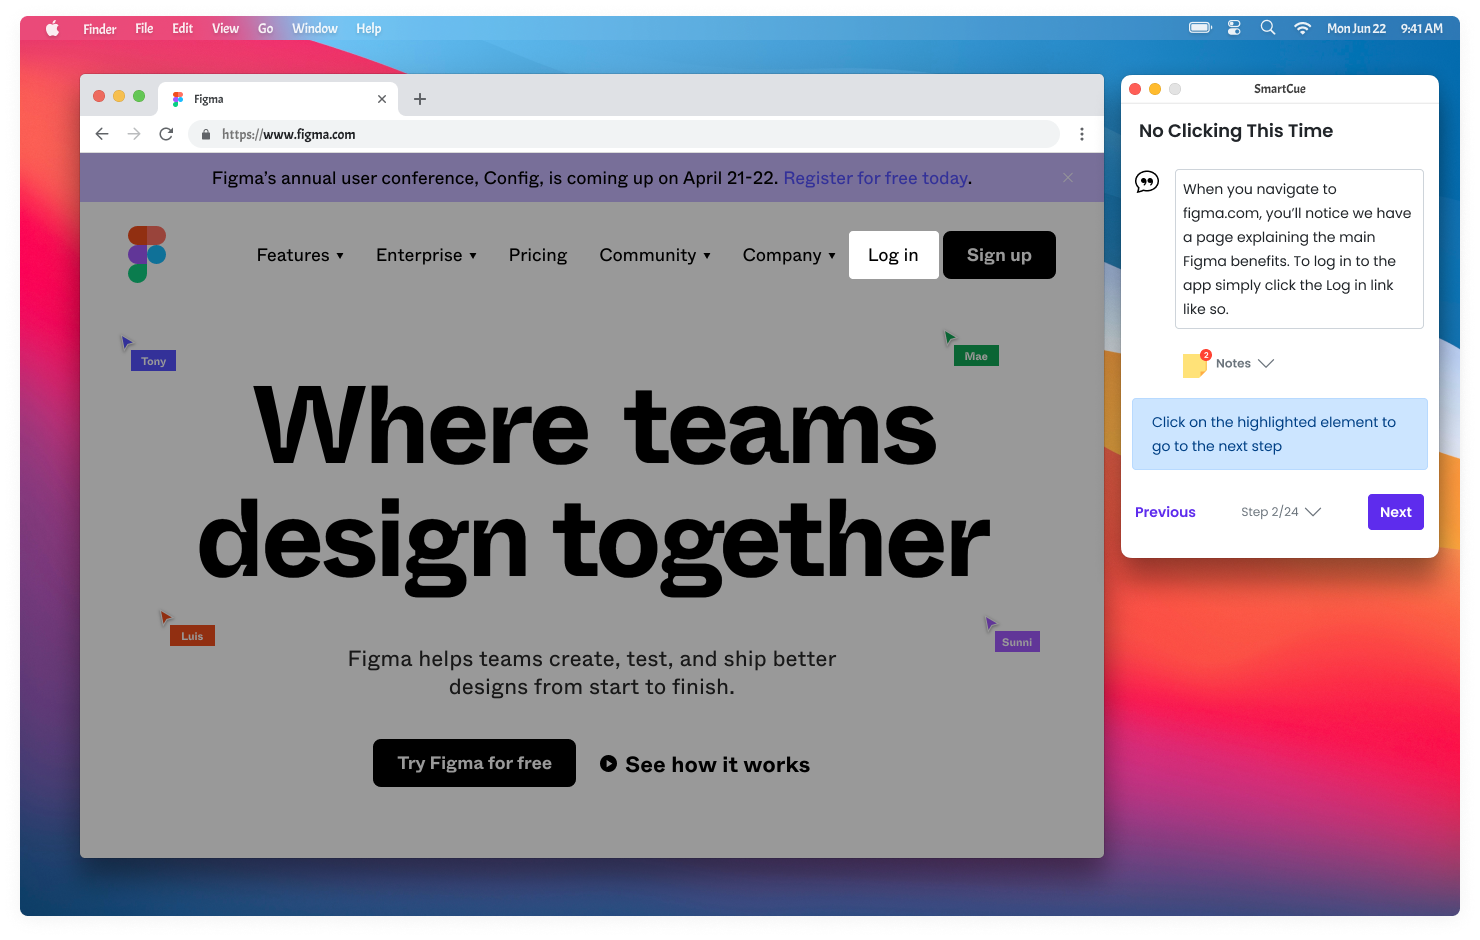Dismiss the Config conference banner

(x=1068, y=178)
